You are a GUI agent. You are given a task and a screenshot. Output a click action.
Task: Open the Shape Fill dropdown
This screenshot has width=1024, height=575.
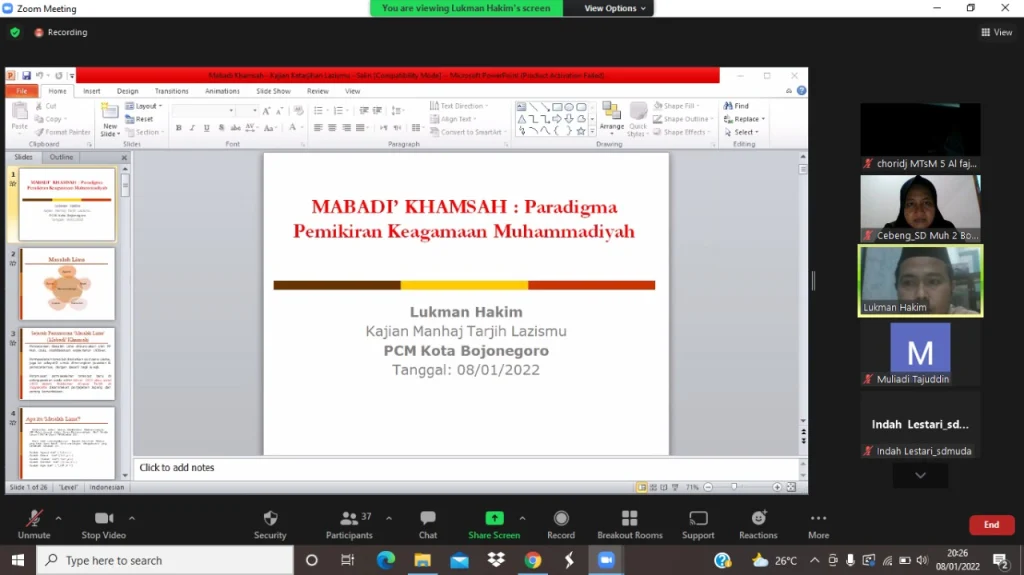677,106
